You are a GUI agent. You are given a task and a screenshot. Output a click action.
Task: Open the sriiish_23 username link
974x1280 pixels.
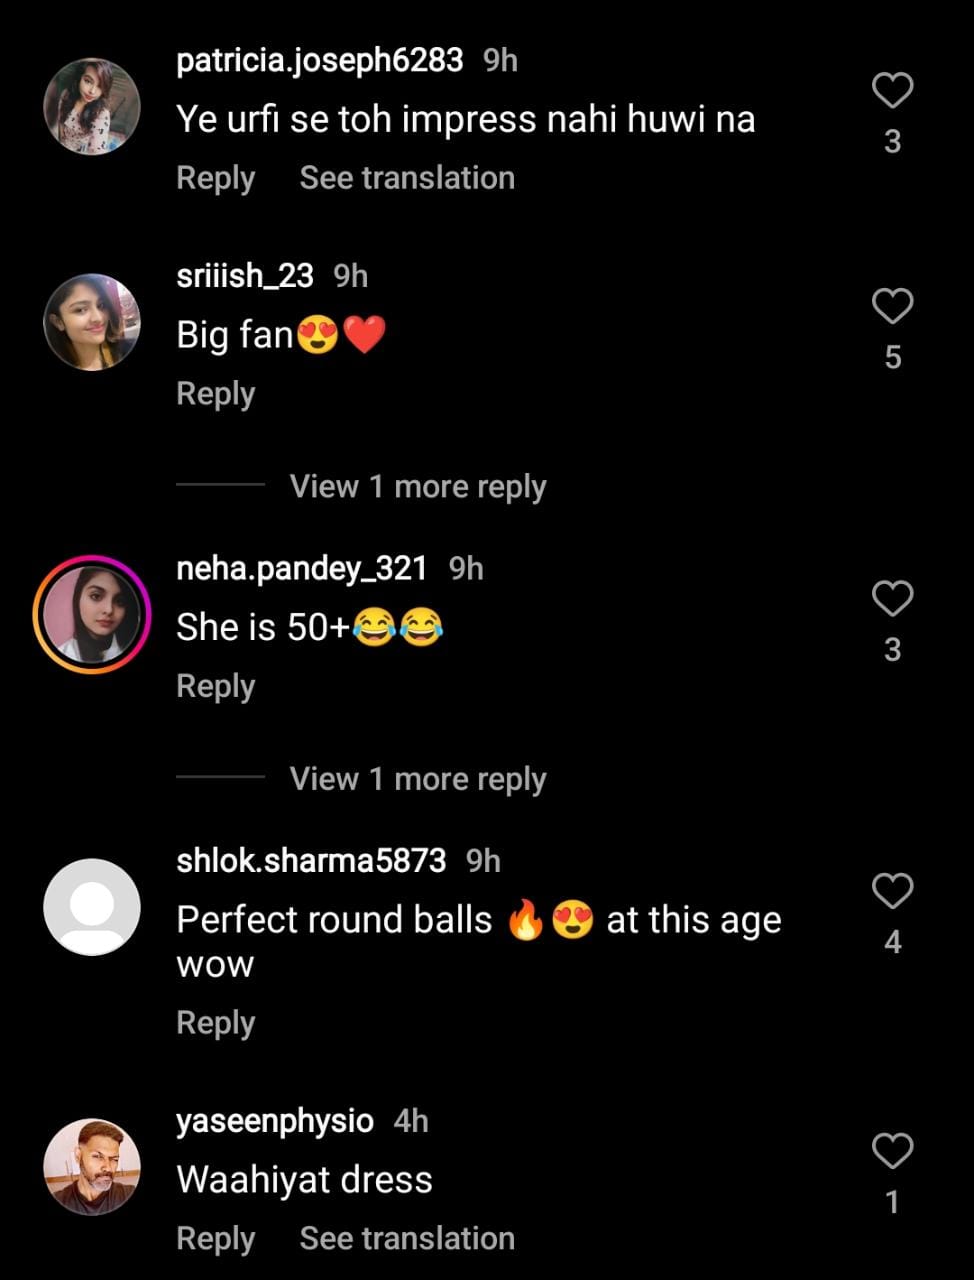pos(245,276)
